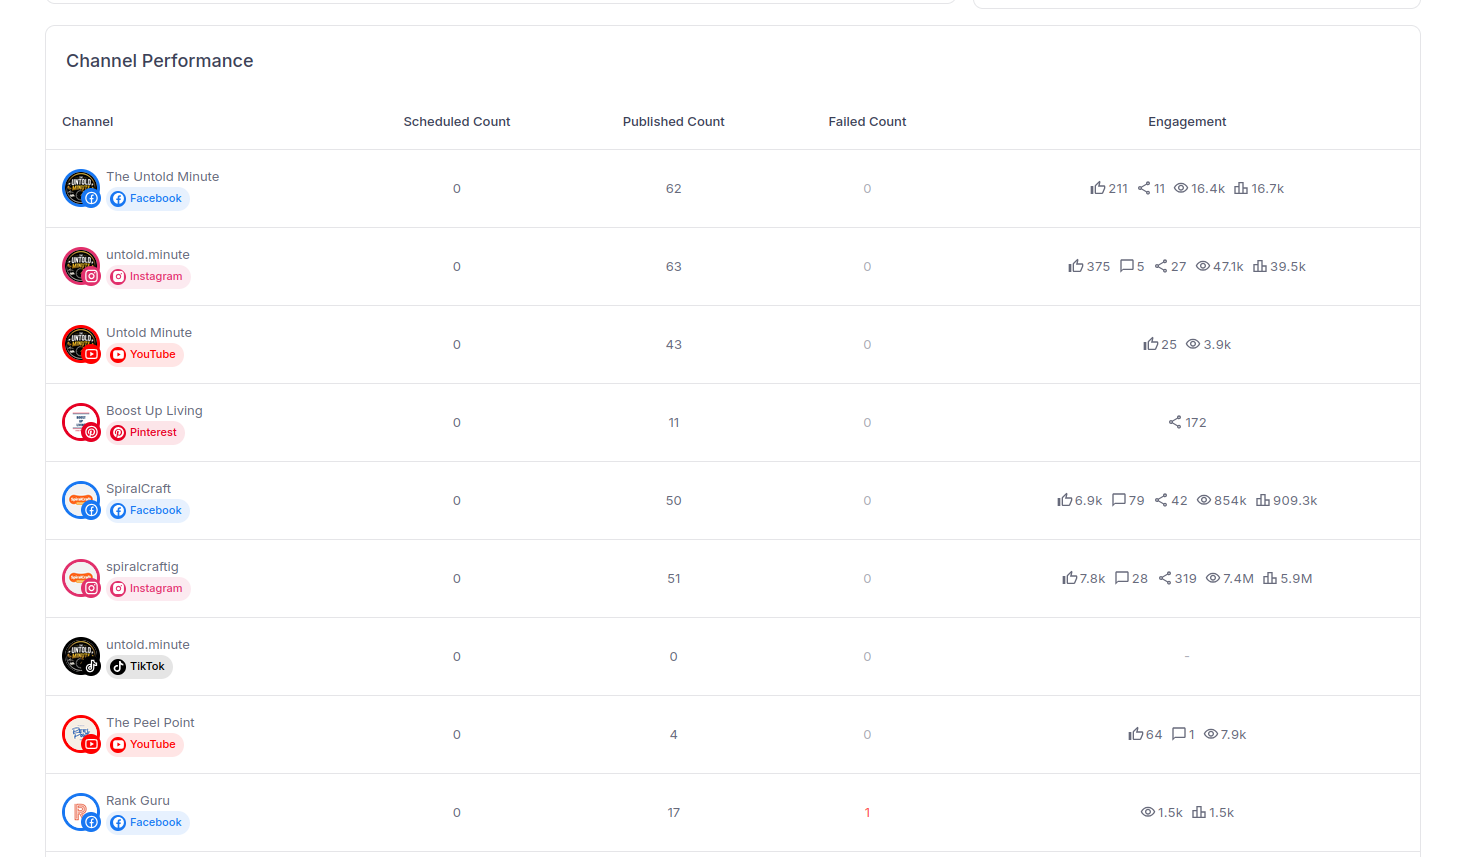Click the SpiralCraft Facebook channel avatar
Image resolution: width=1463 pixels, height=857 pixels.
(81, 500)
